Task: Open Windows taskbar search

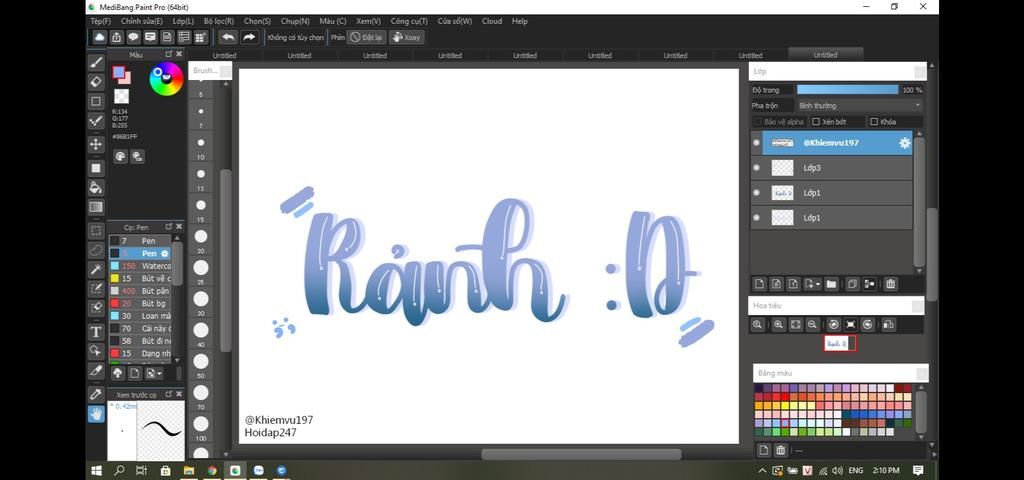Action: (119, 470)
